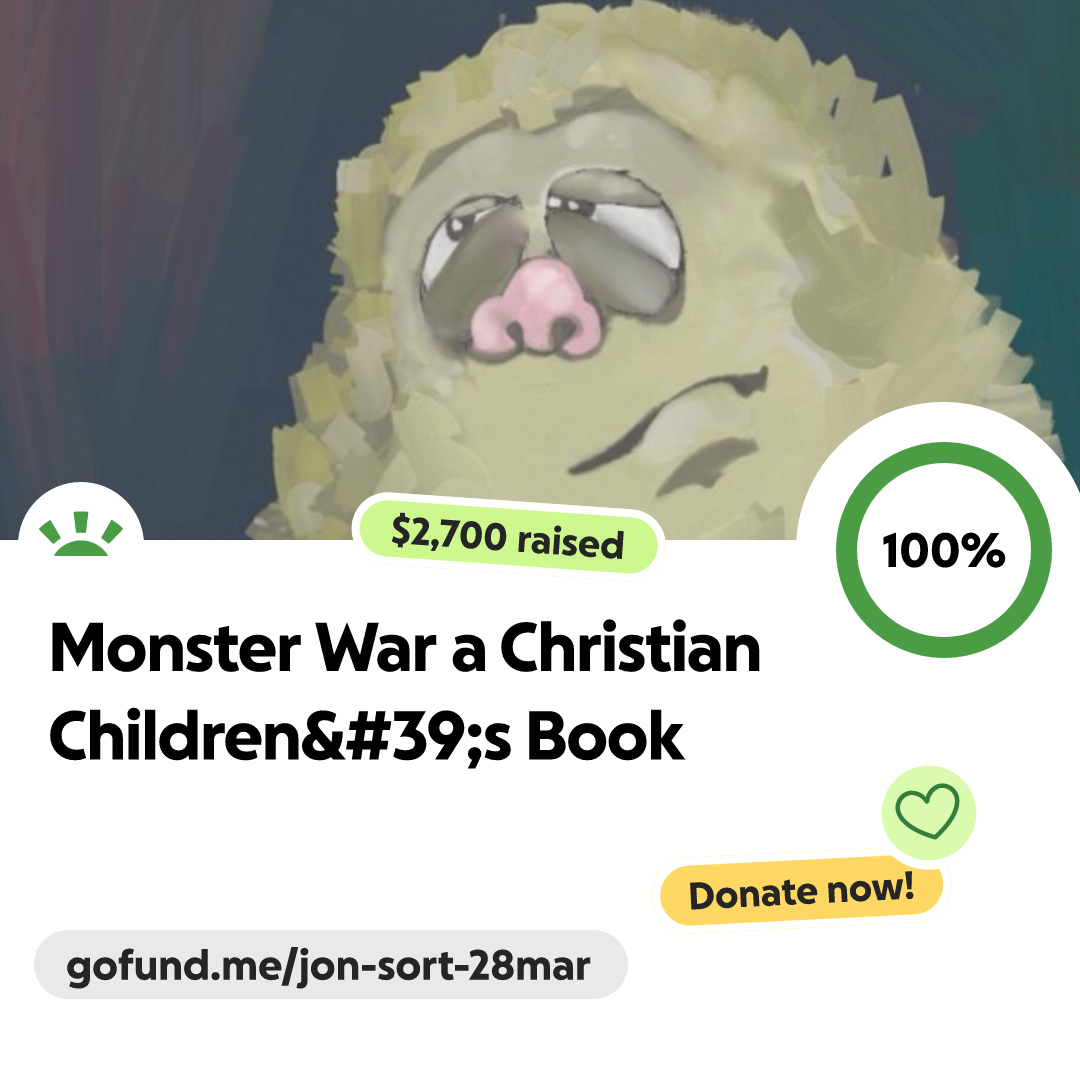
Task: Click the Children's Book title line
Action: (x=366, y=736)
